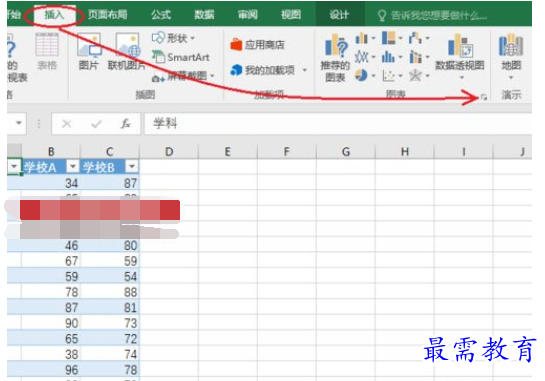This screenshot has width=545, height=381.
Task: Insert a line or area chart
Action: click(365, 57)
